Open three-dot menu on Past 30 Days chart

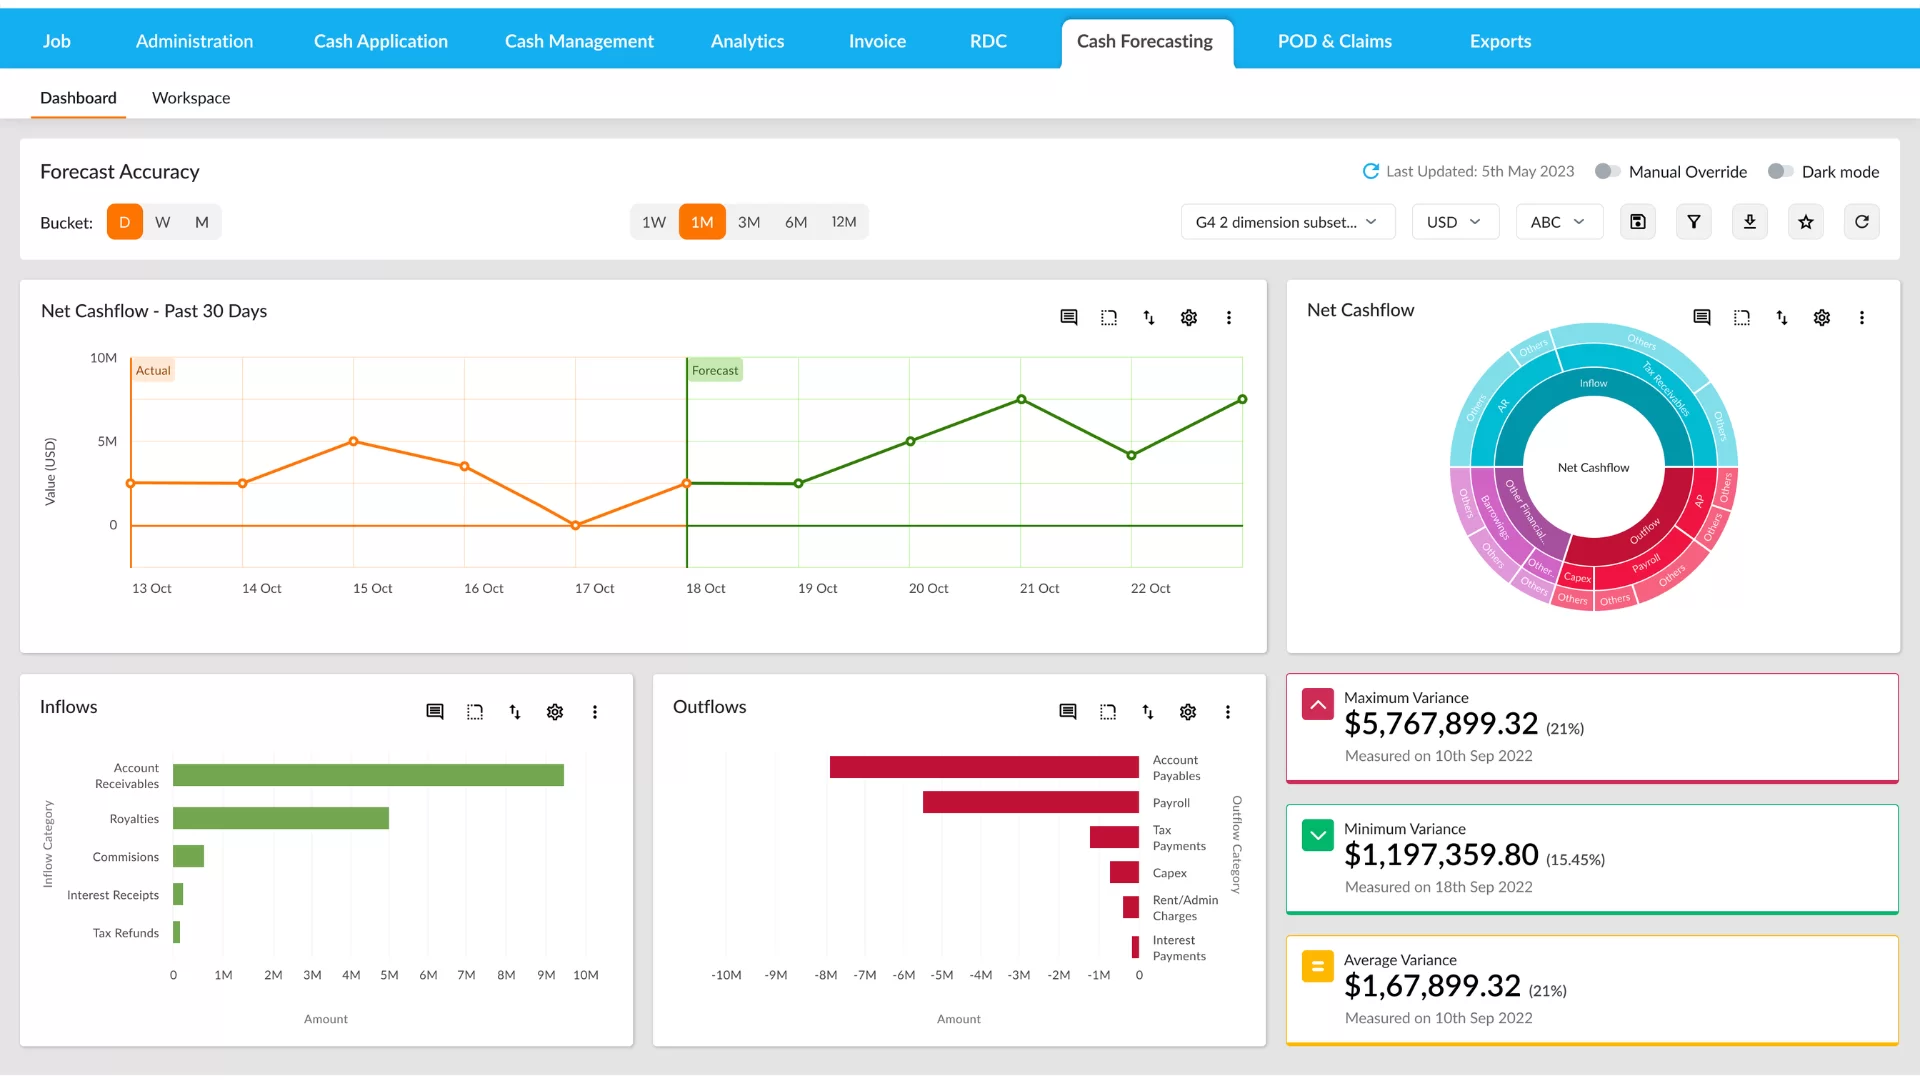tap(1229, 317)
